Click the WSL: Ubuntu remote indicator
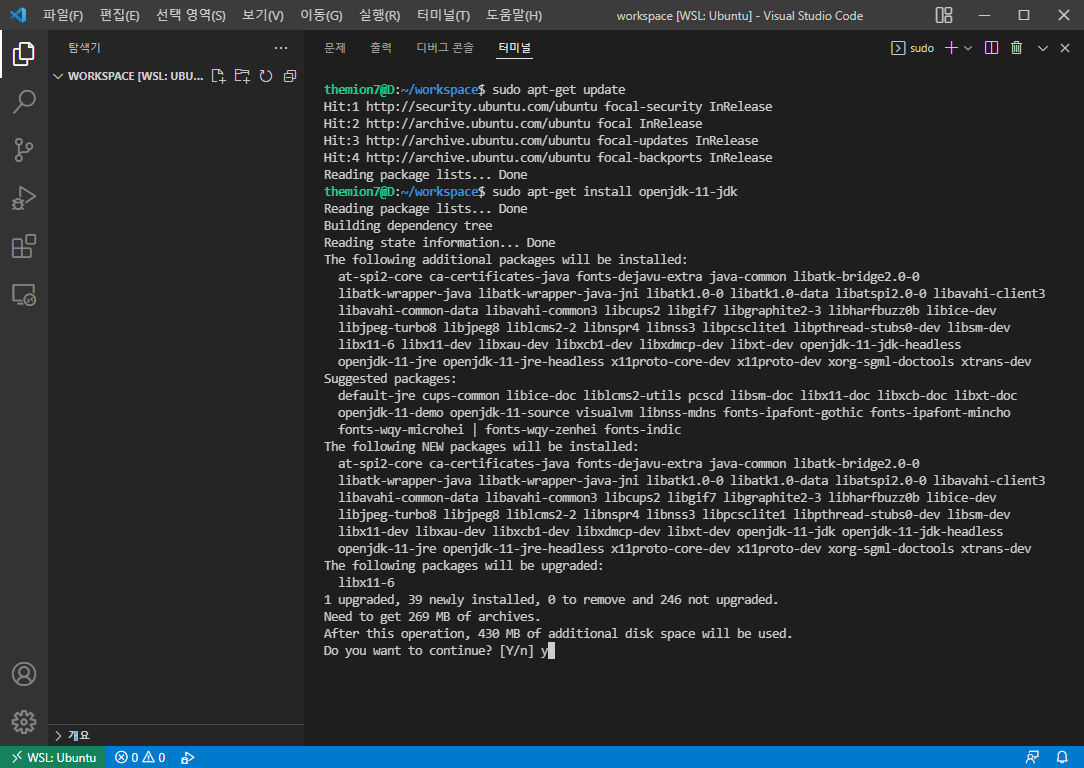 tap(53, 758)
